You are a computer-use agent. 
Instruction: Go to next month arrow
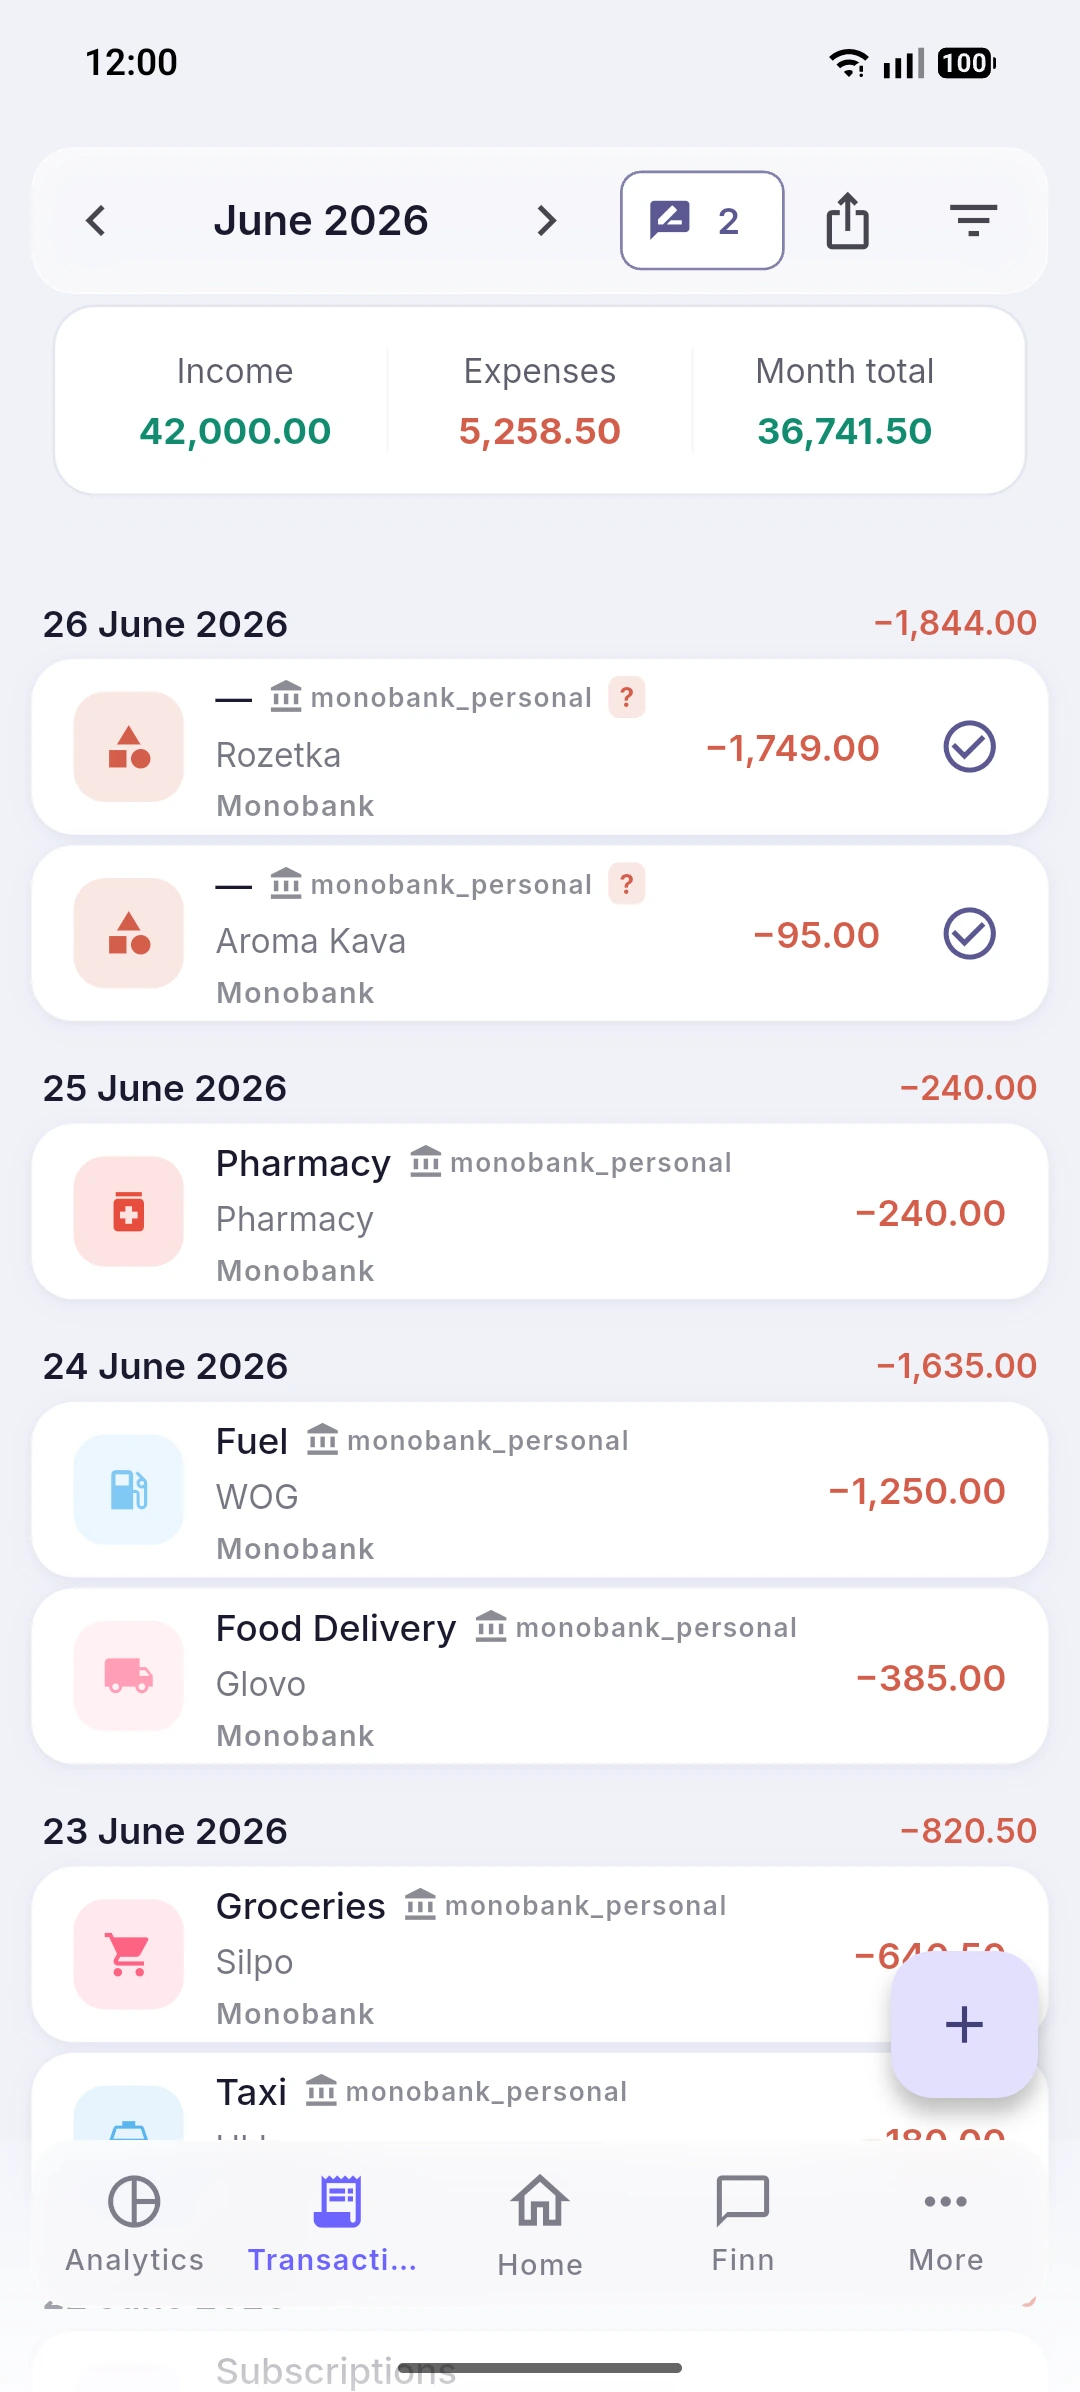(x=546, y=220)
